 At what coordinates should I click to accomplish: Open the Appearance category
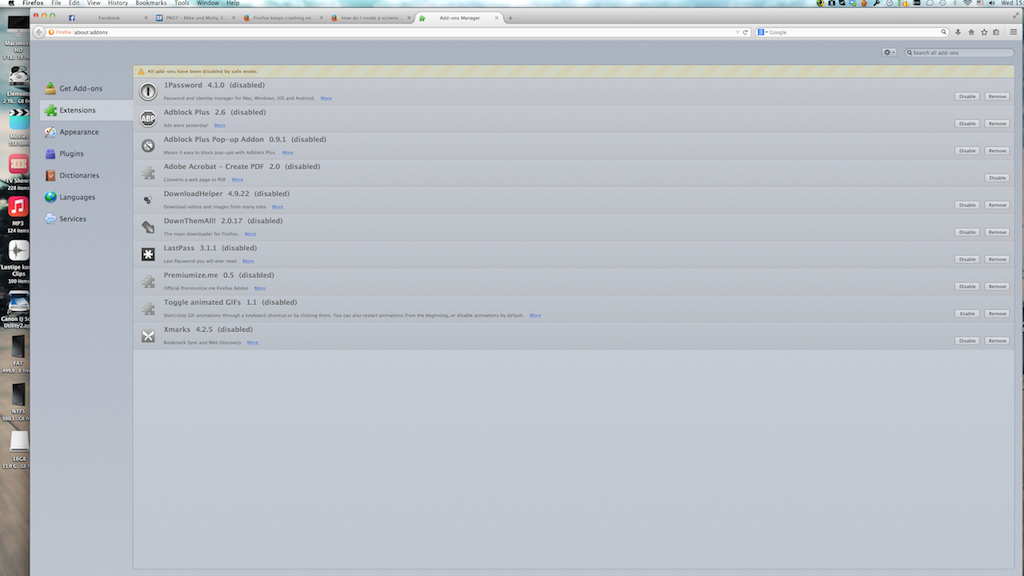(x=86, y=132)
